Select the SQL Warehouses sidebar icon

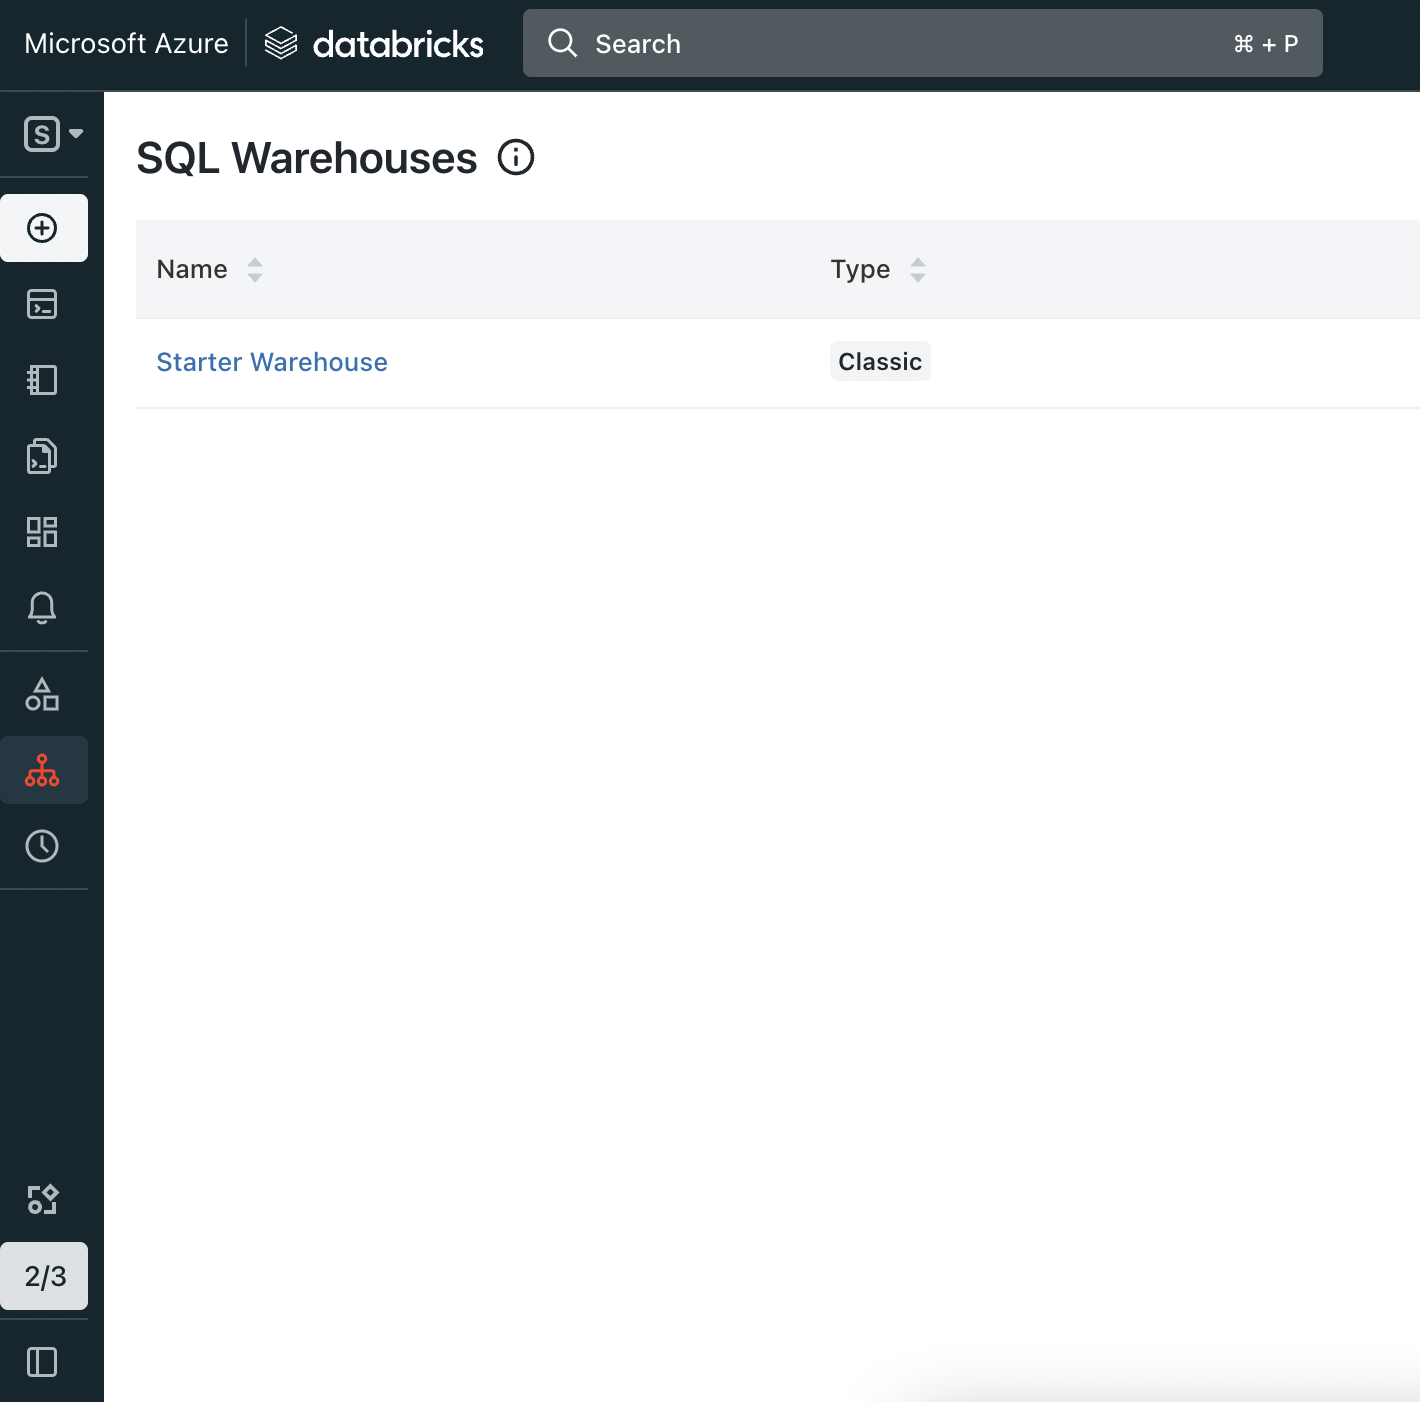point(44,770)
